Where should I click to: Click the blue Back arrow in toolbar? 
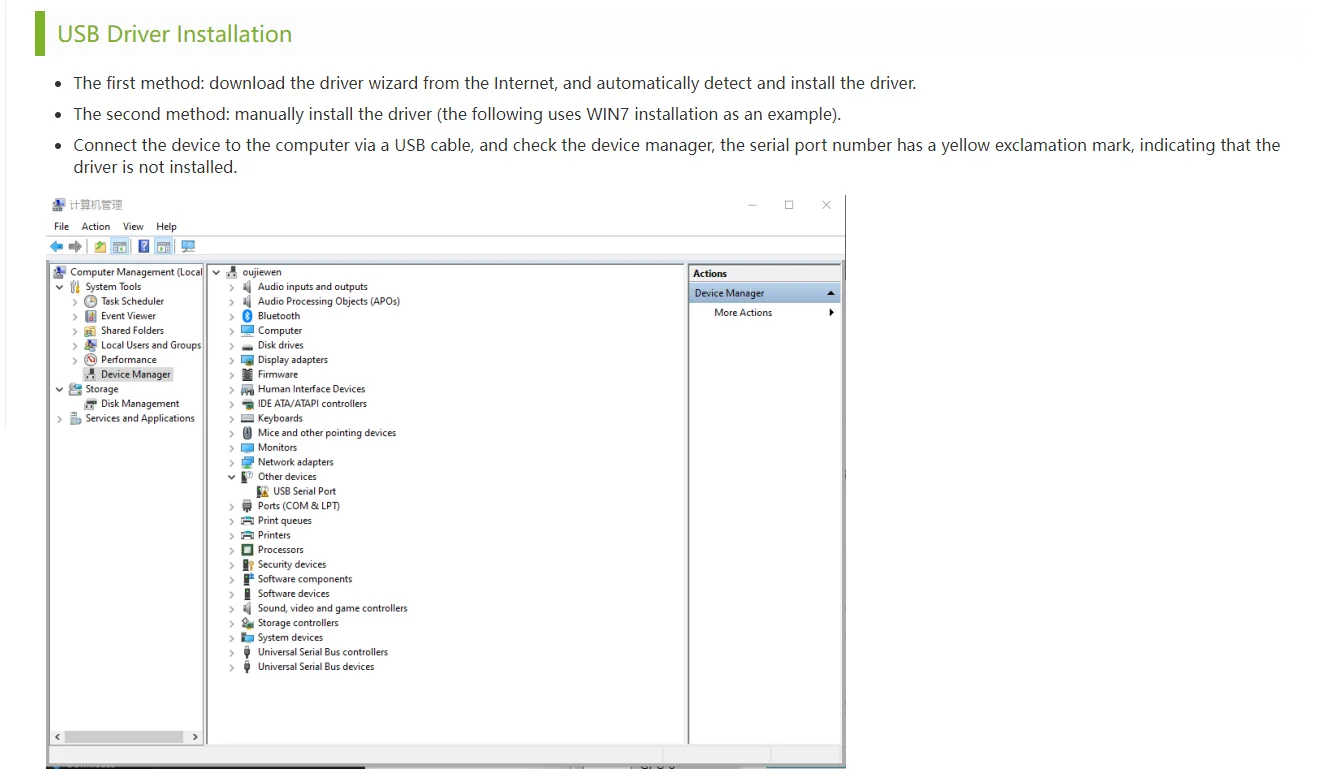(57, 246)
